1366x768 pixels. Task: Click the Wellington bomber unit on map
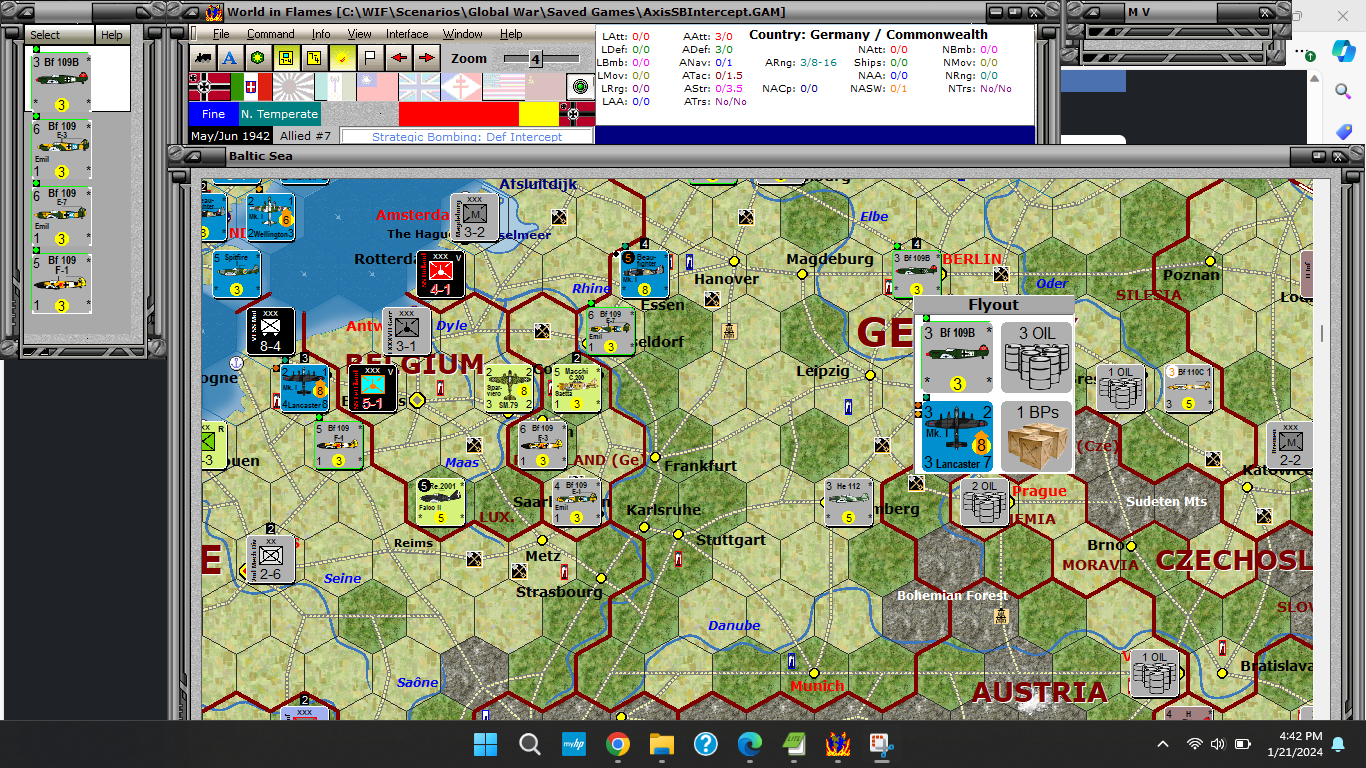270,217
